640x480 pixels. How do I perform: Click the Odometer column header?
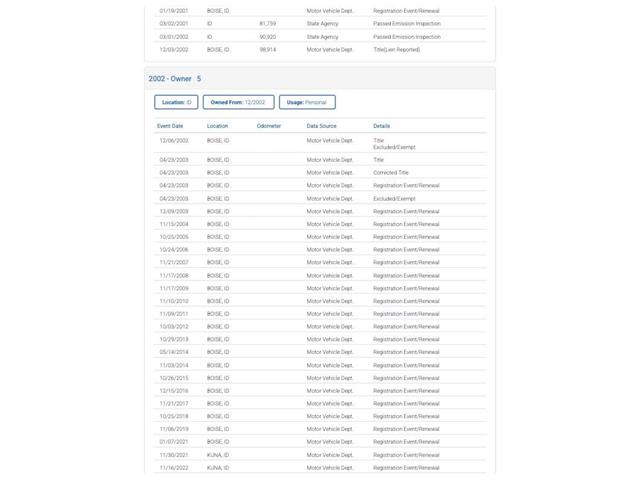[269, 126]
